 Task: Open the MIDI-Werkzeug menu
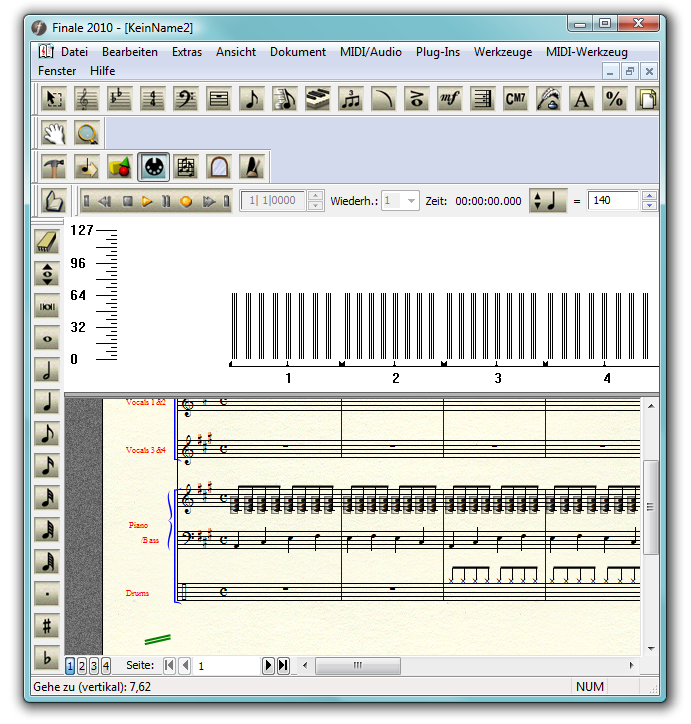point(587,52)
